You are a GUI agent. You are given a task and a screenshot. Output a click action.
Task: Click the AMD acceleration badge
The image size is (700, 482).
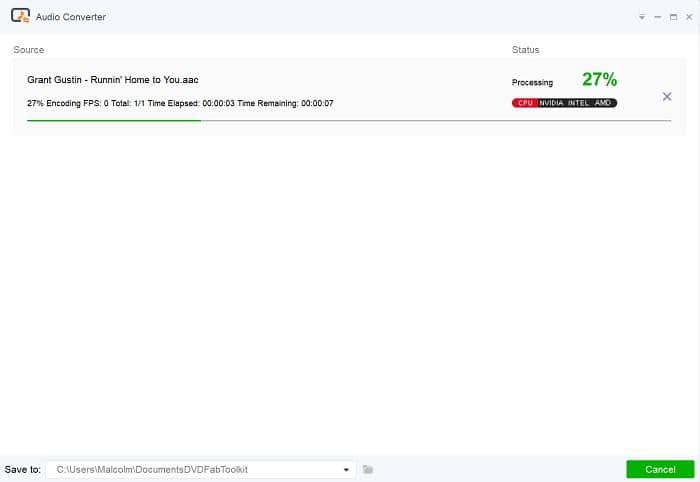(x=603, y=103)
